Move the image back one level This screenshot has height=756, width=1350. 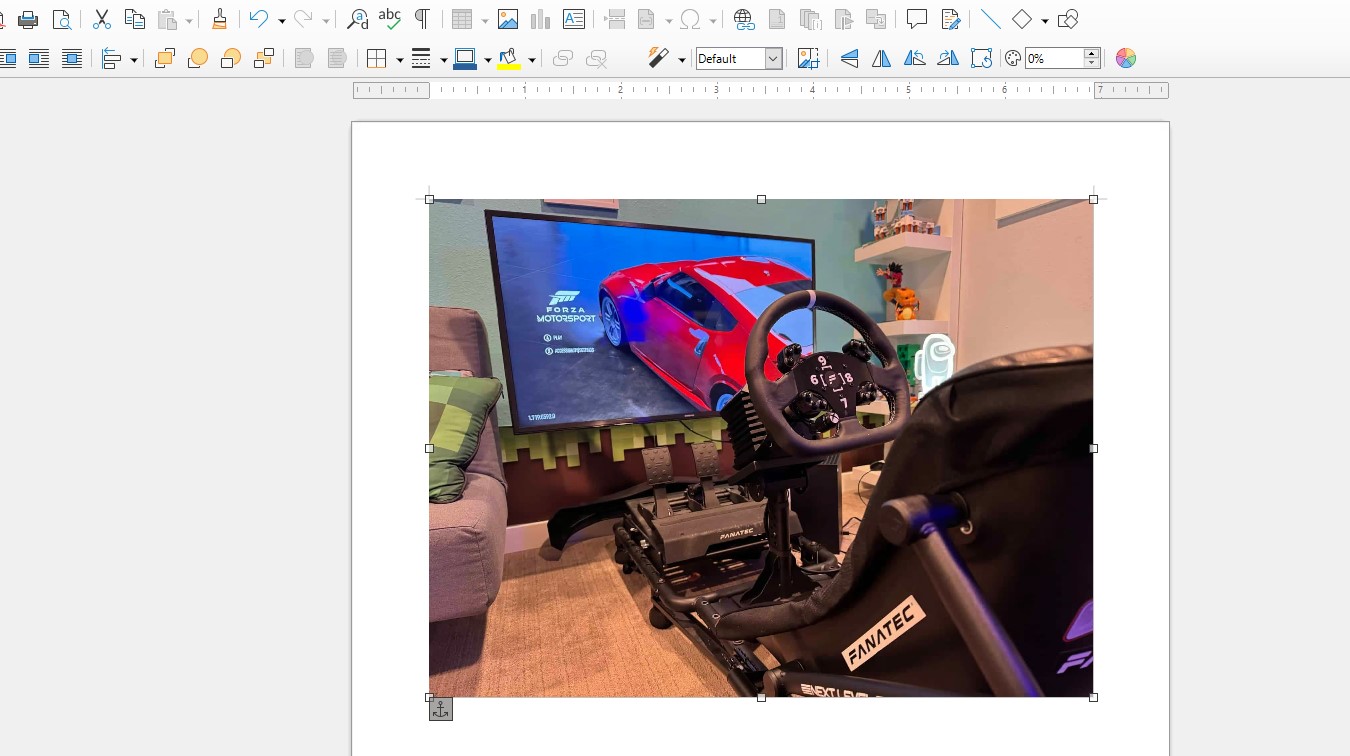coord(231,59)
